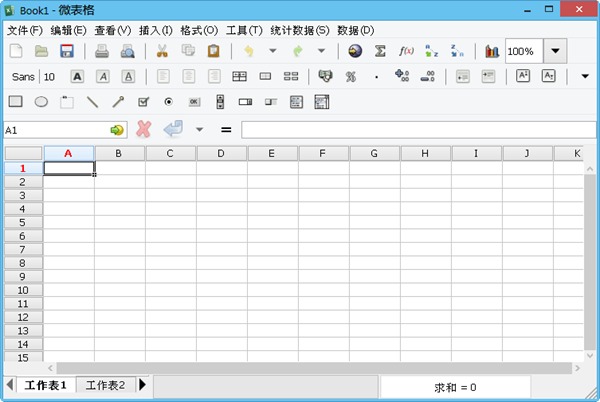Toggle Bold text formatting

click(x=77, y=76)
